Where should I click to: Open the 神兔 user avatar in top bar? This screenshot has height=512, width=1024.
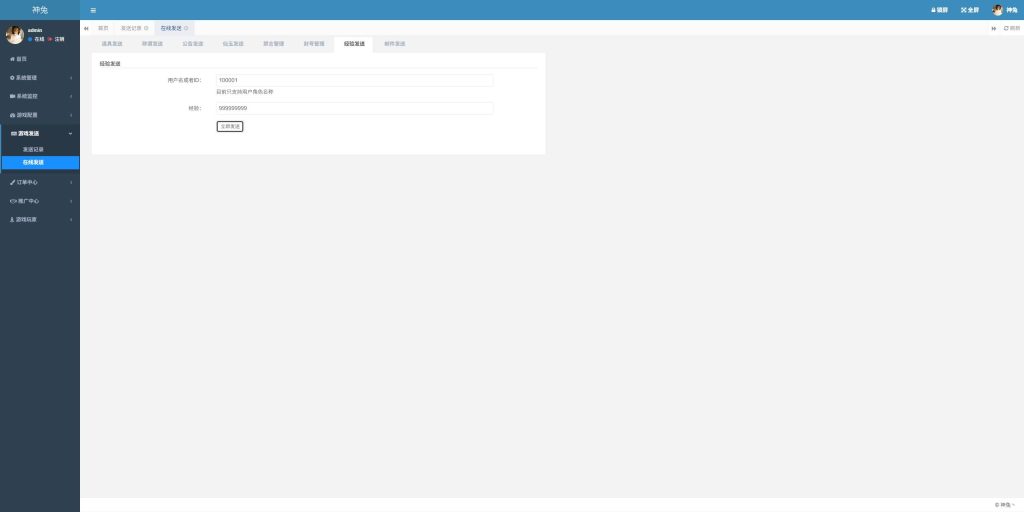click(997, 10)
